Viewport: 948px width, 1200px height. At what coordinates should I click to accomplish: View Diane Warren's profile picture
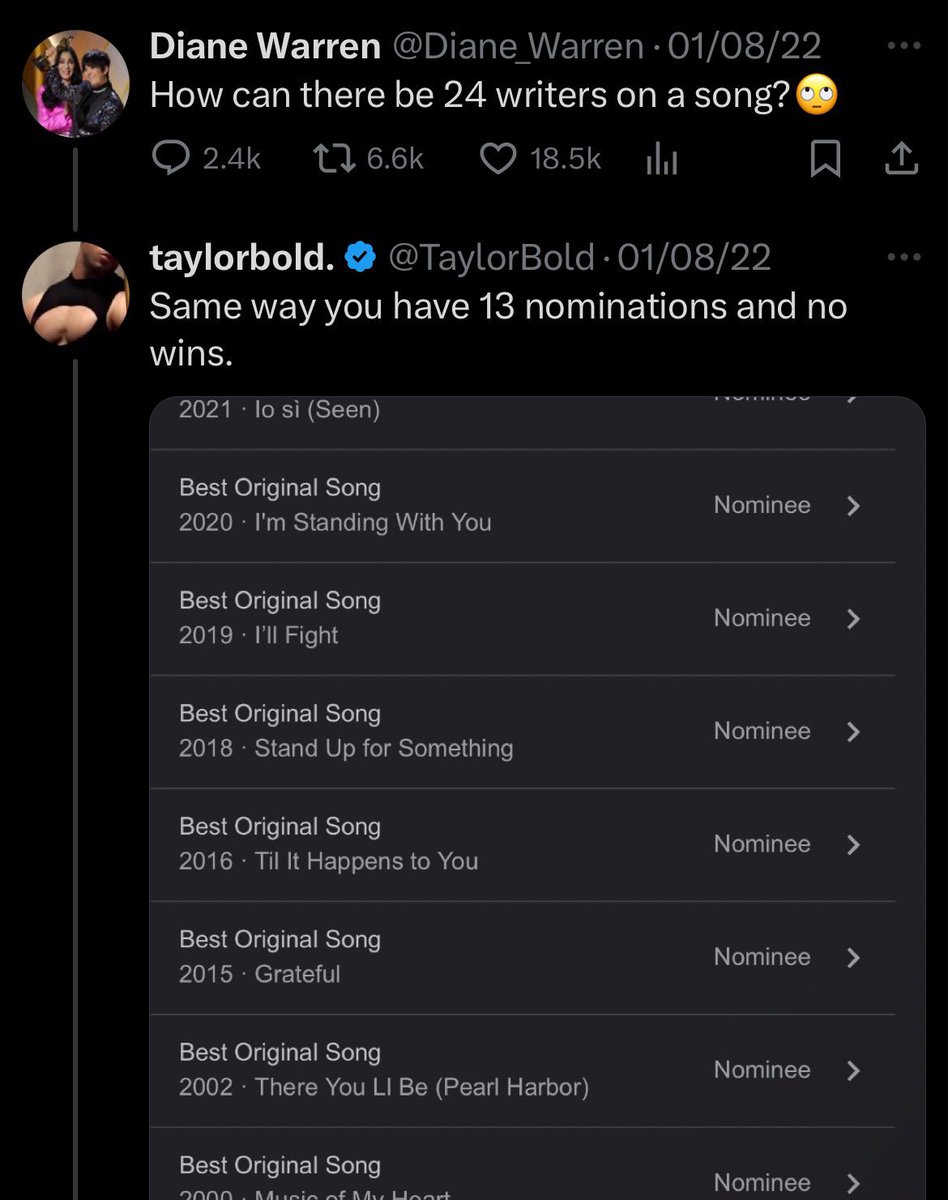click(x=76, y=82)
